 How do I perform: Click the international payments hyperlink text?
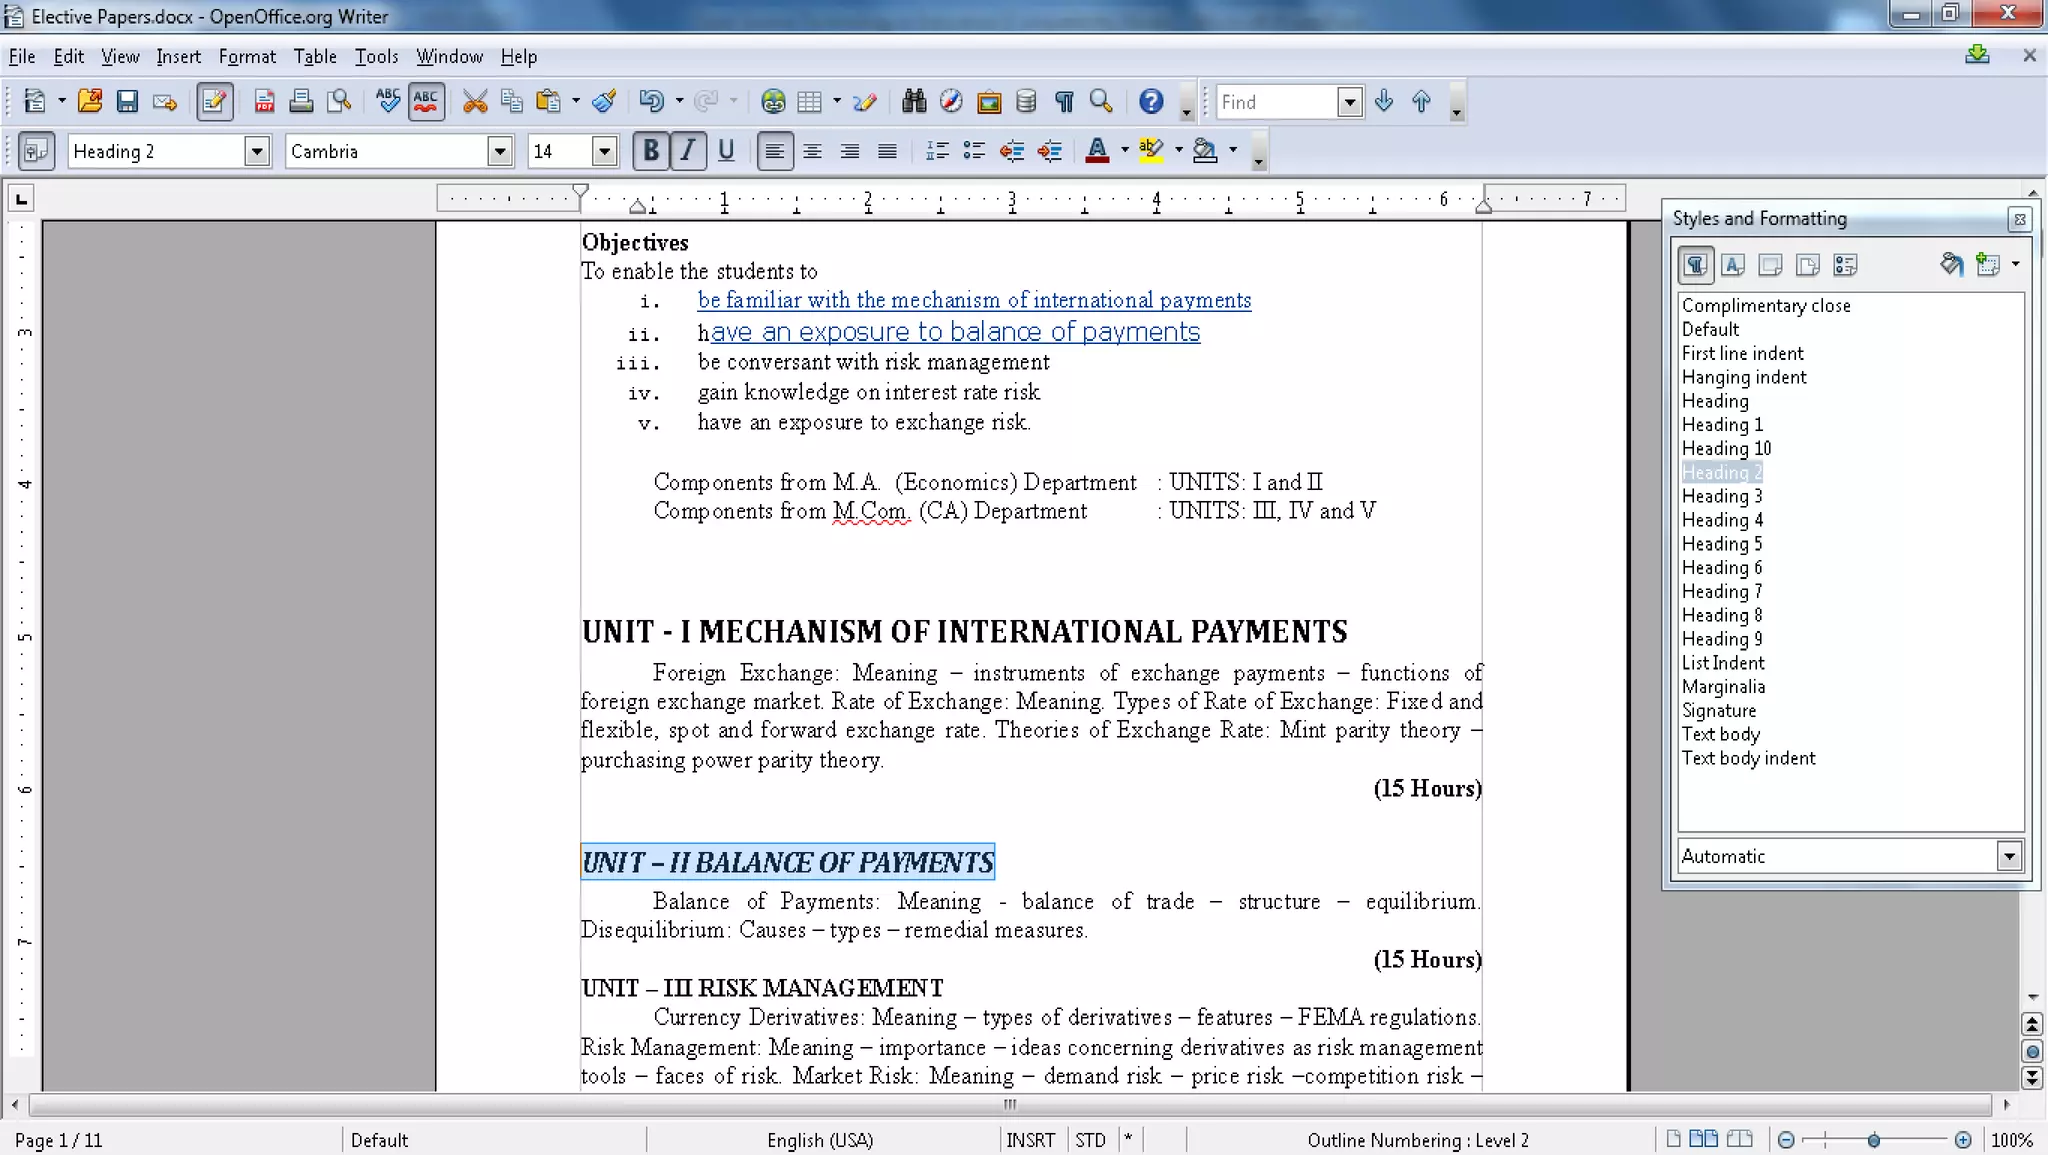(974, 300)
